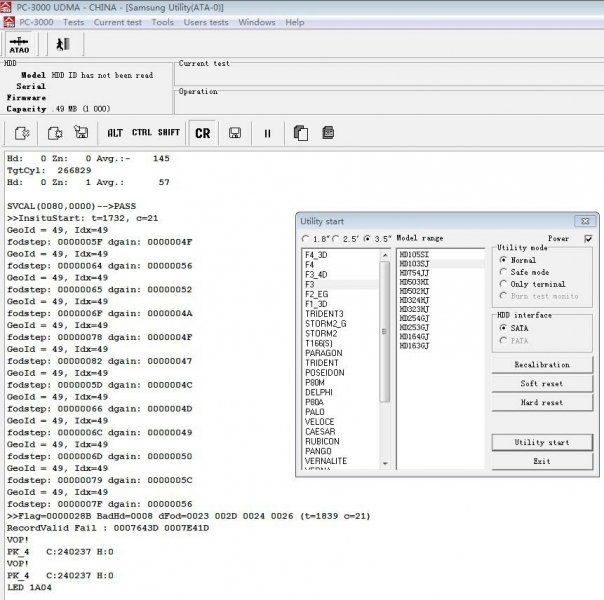Toggle the SHIFT key toolbar button

click(x=169, y=133)
